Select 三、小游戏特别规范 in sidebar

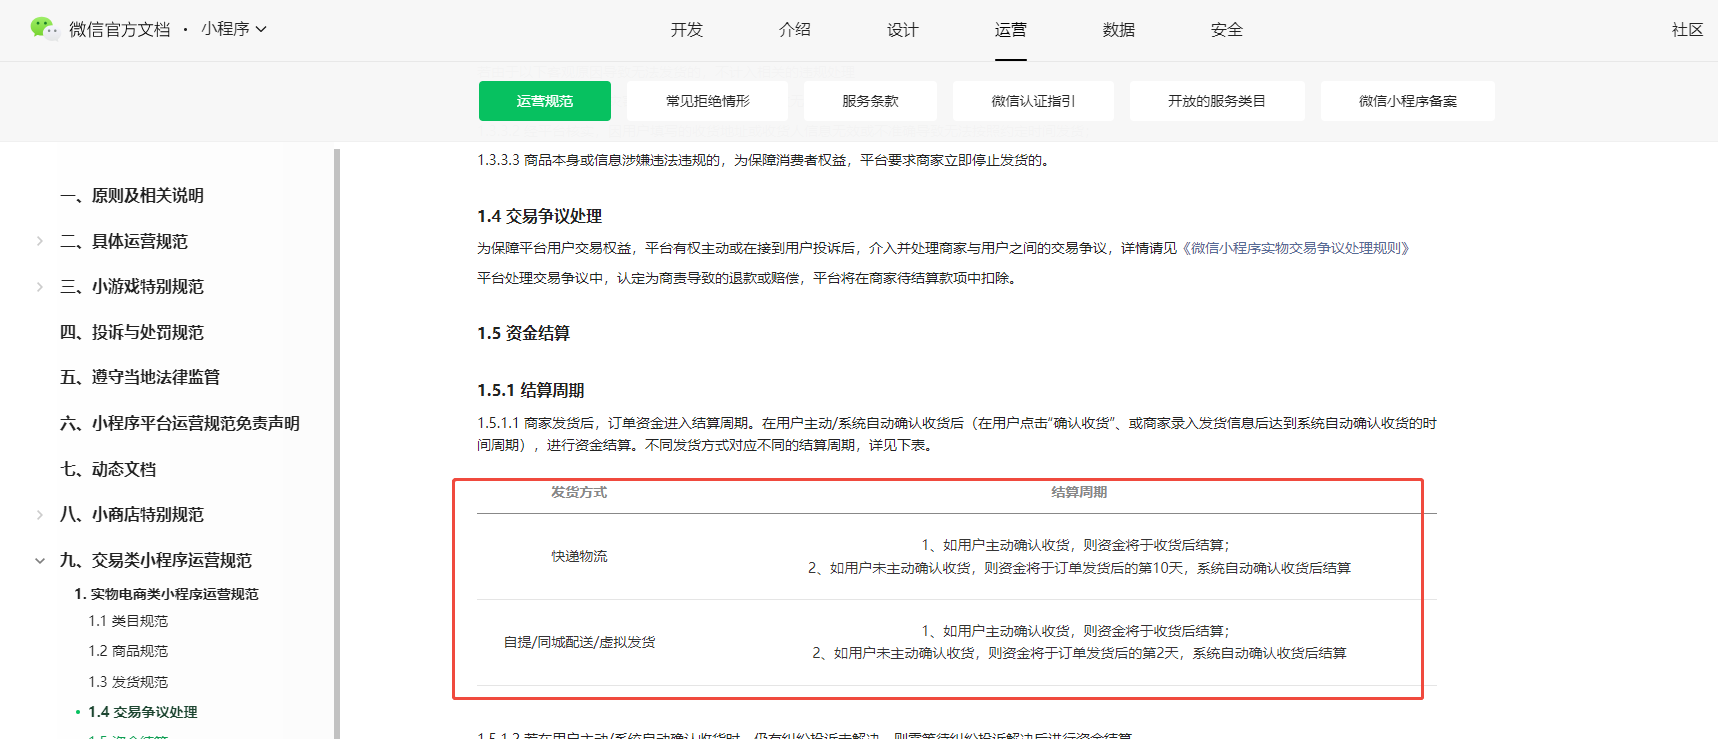coord(132,287)
